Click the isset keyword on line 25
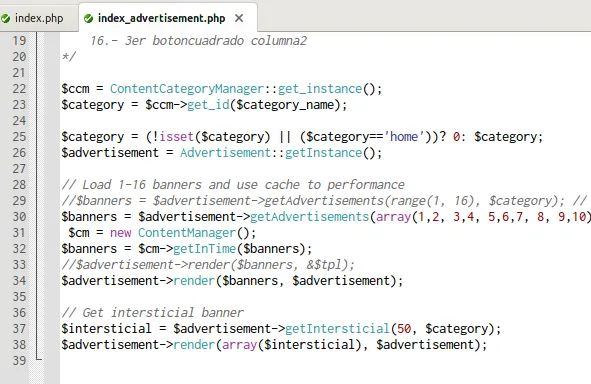This screenshot has width=591, height=384. click(176, 136)
